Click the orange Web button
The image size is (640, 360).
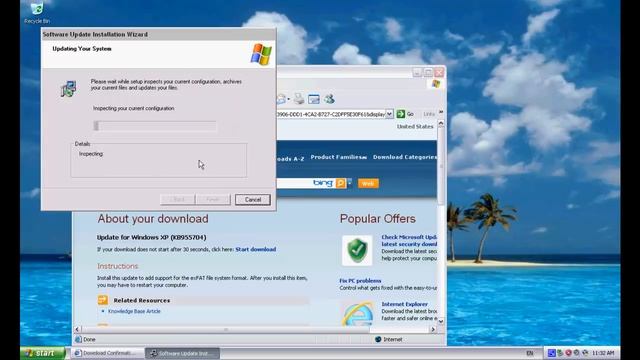click(x=368, y=183)
